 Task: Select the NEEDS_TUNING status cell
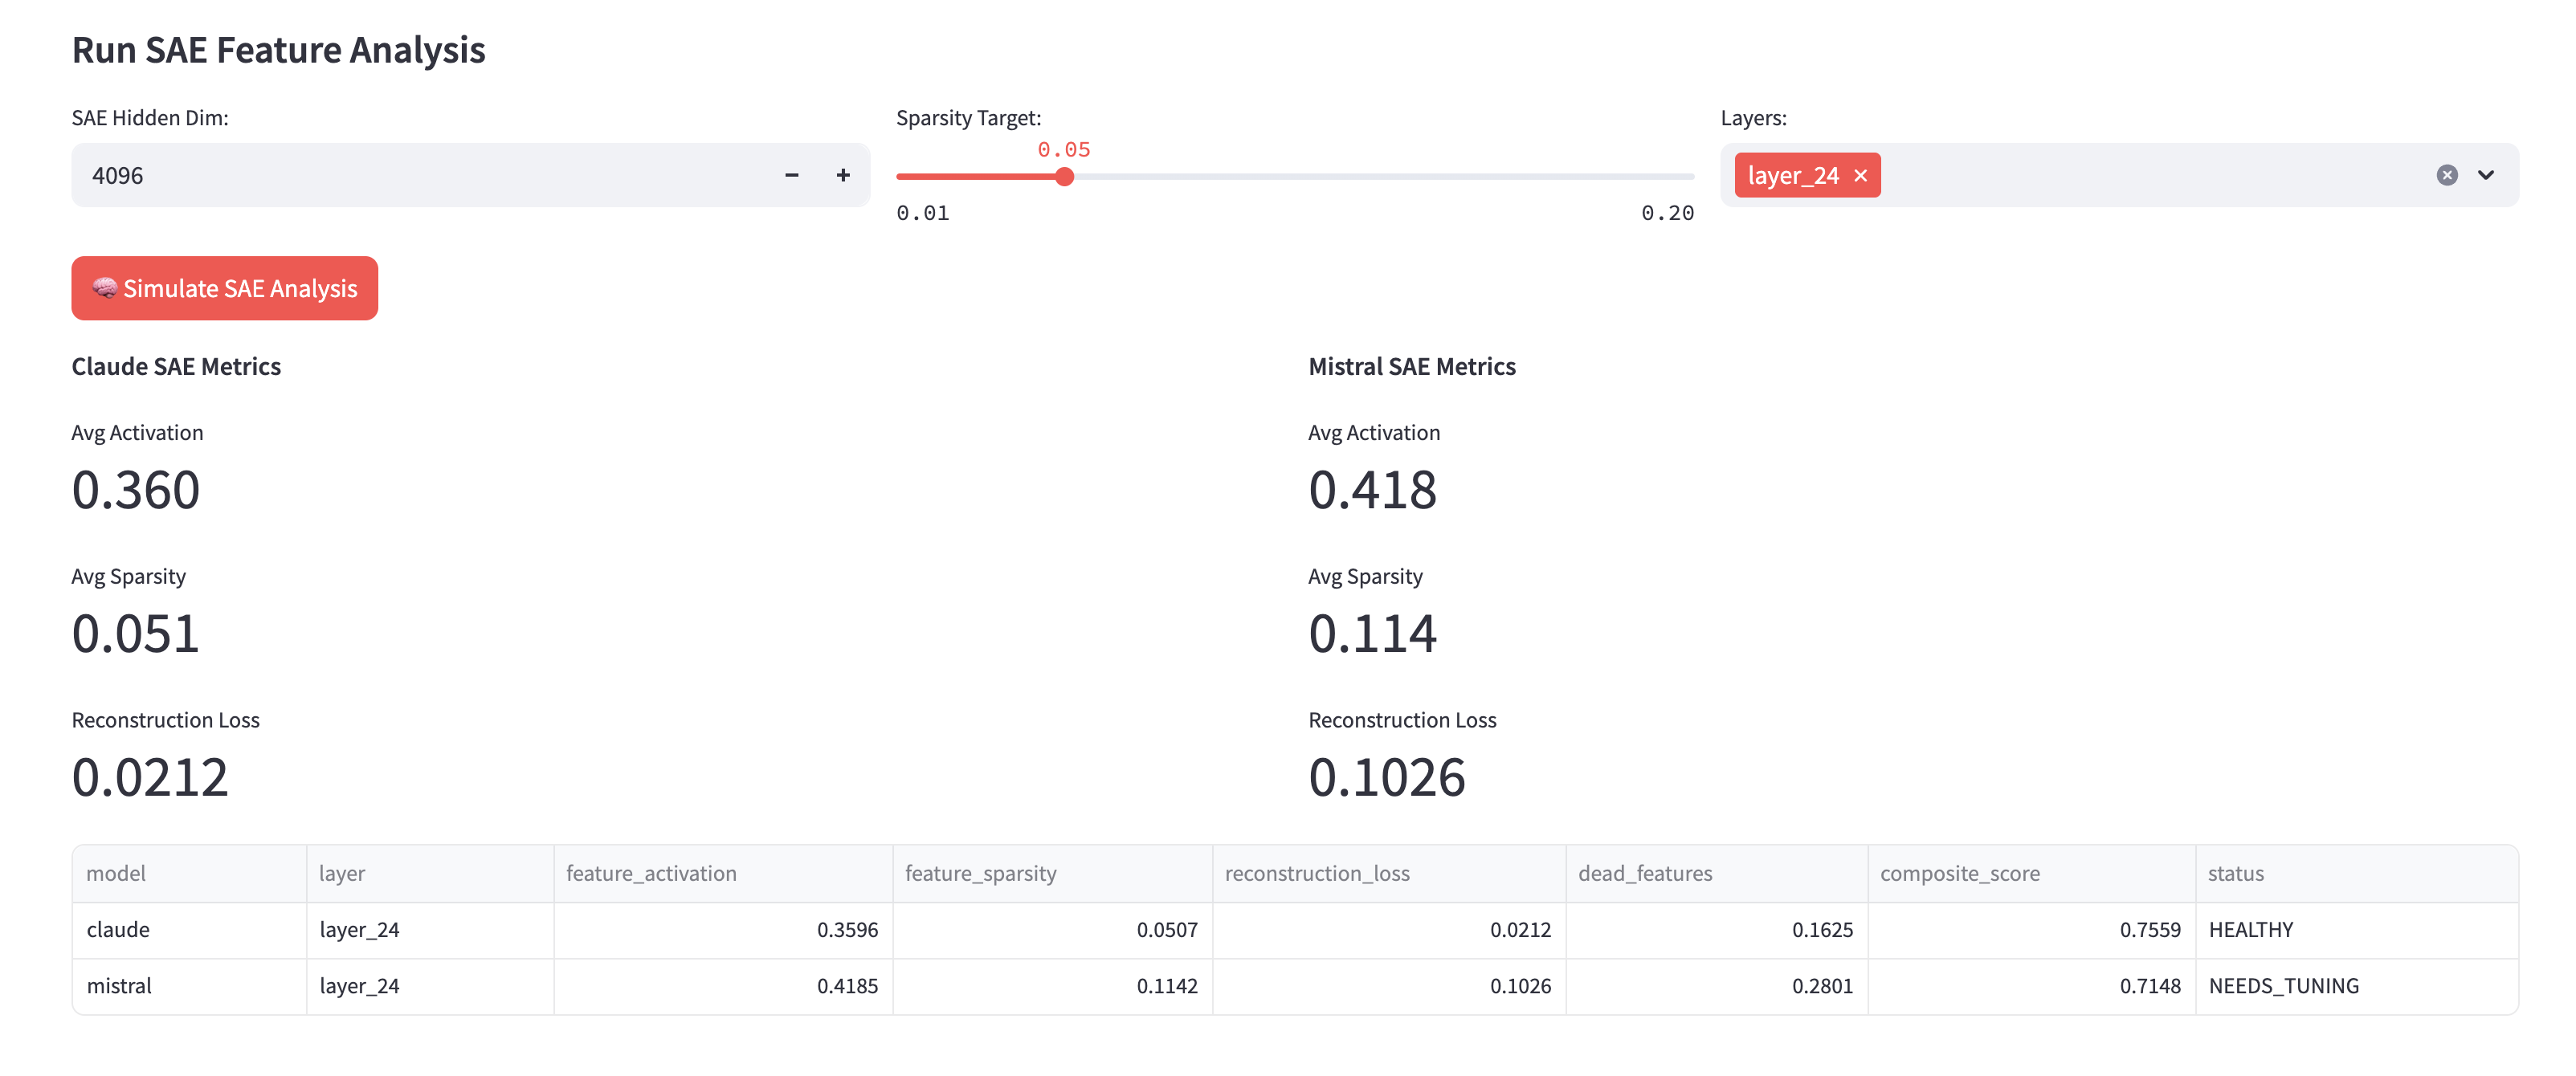2283,985
